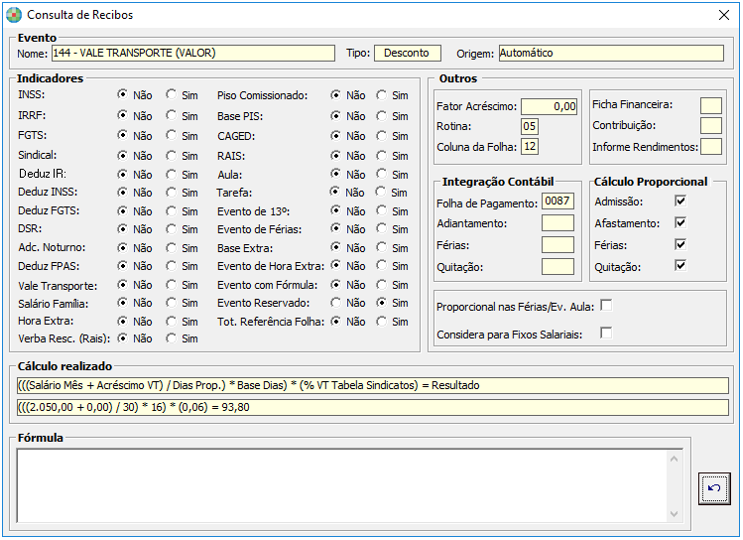743x540 pixels.
Task: Uncheck Afastamento in Cálculo Proporcional
Action: pyautogui.click(x=680, y=222)
